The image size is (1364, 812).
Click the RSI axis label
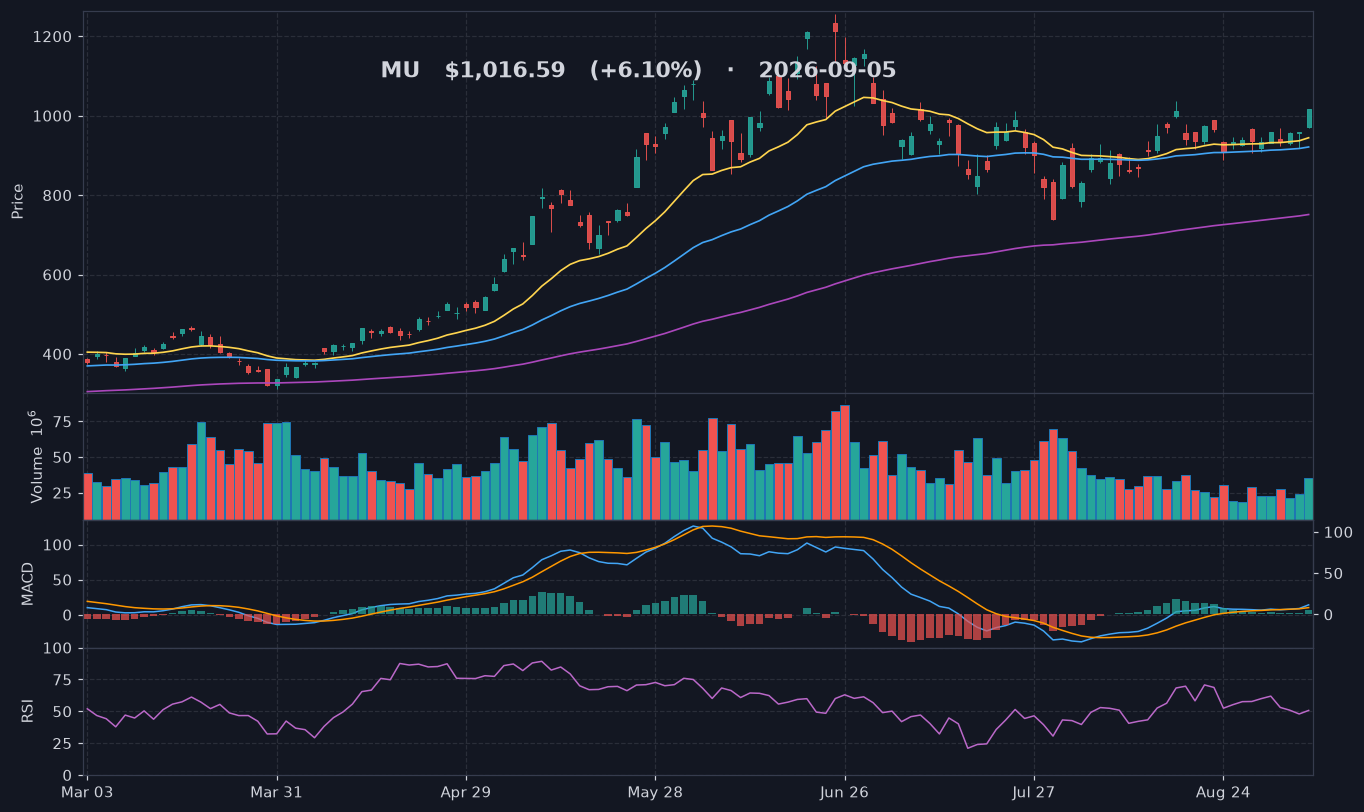pos(28,711)
